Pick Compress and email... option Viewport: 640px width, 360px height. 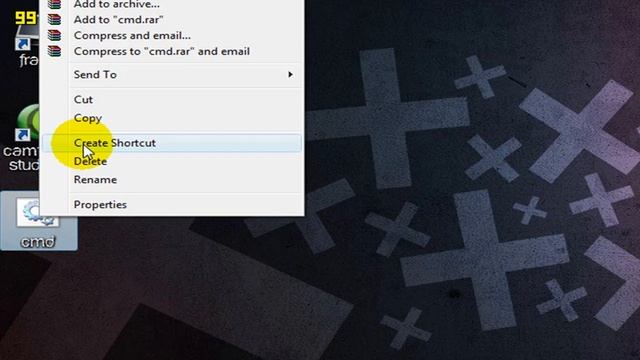(172, 36)
